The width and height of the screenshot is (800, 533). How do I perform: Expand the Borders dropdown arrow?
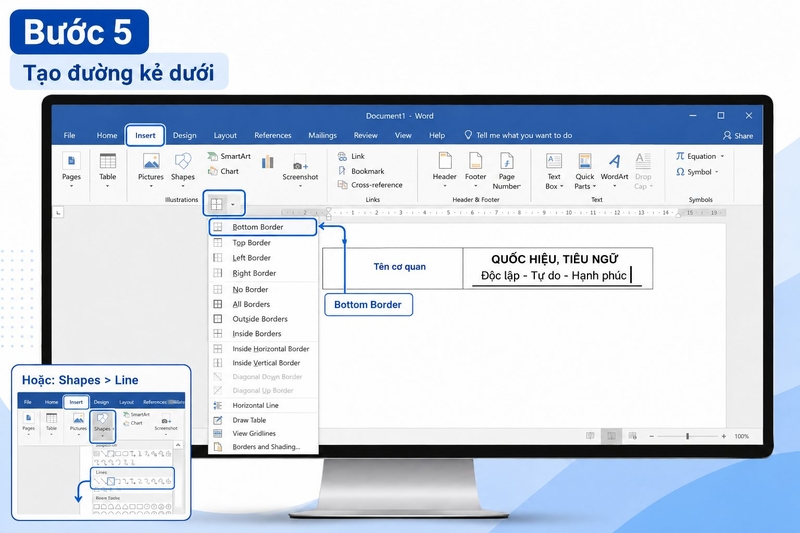pos(233,205)
